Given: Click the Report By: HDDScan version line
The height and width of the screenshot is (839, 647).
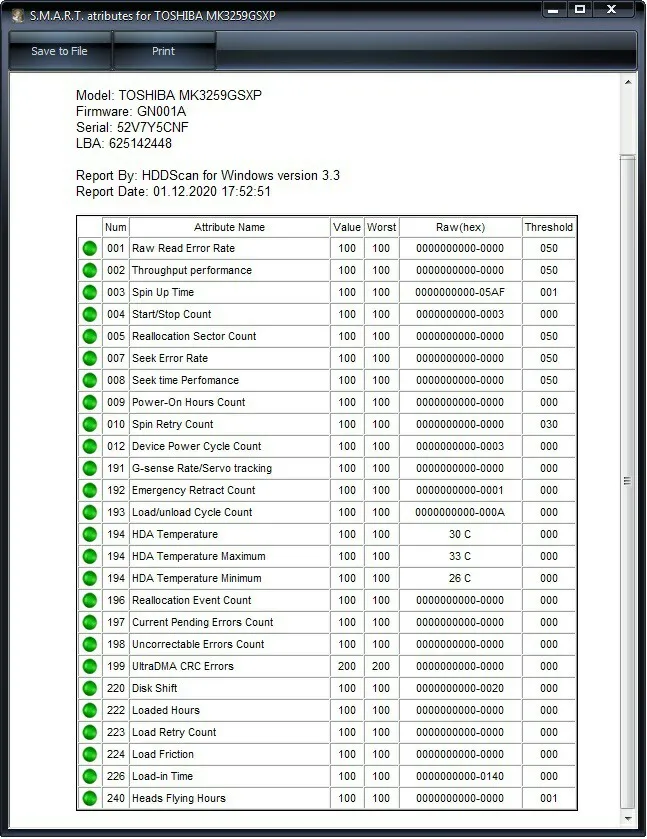Looking at the screenshot, I should [x=208, y=176].
